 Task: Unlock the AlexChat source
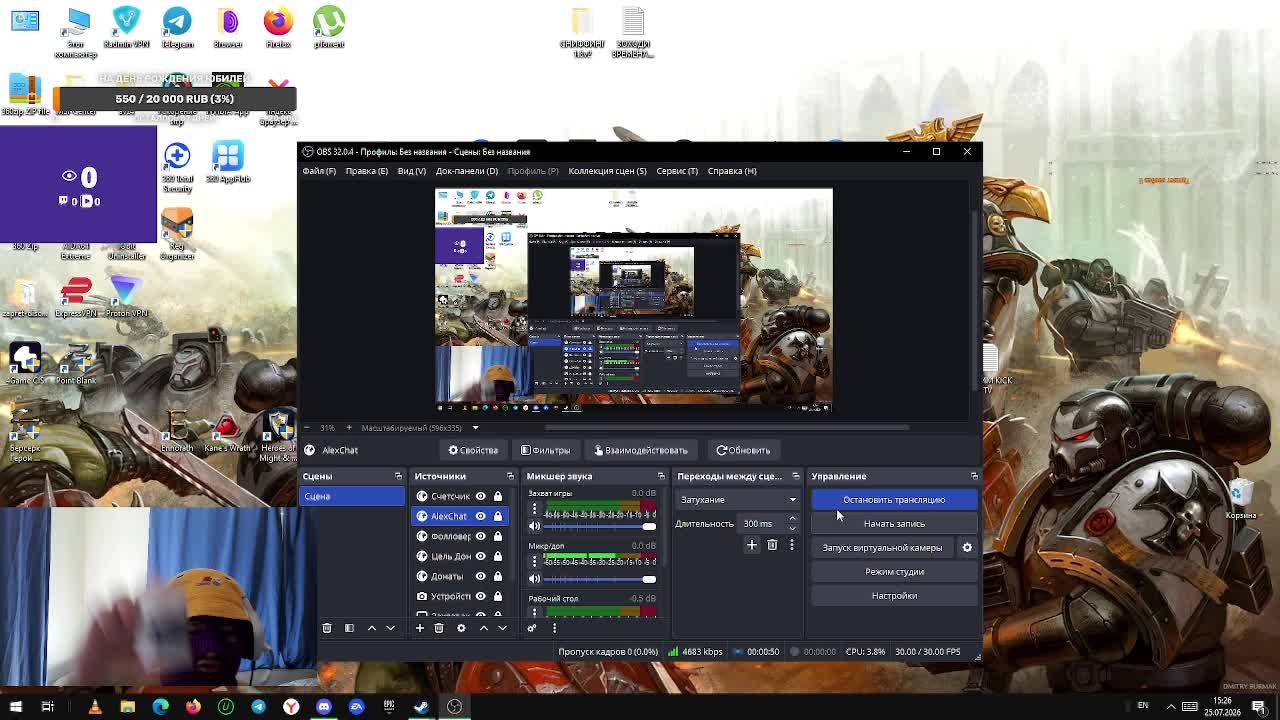(x=498, y=516)
